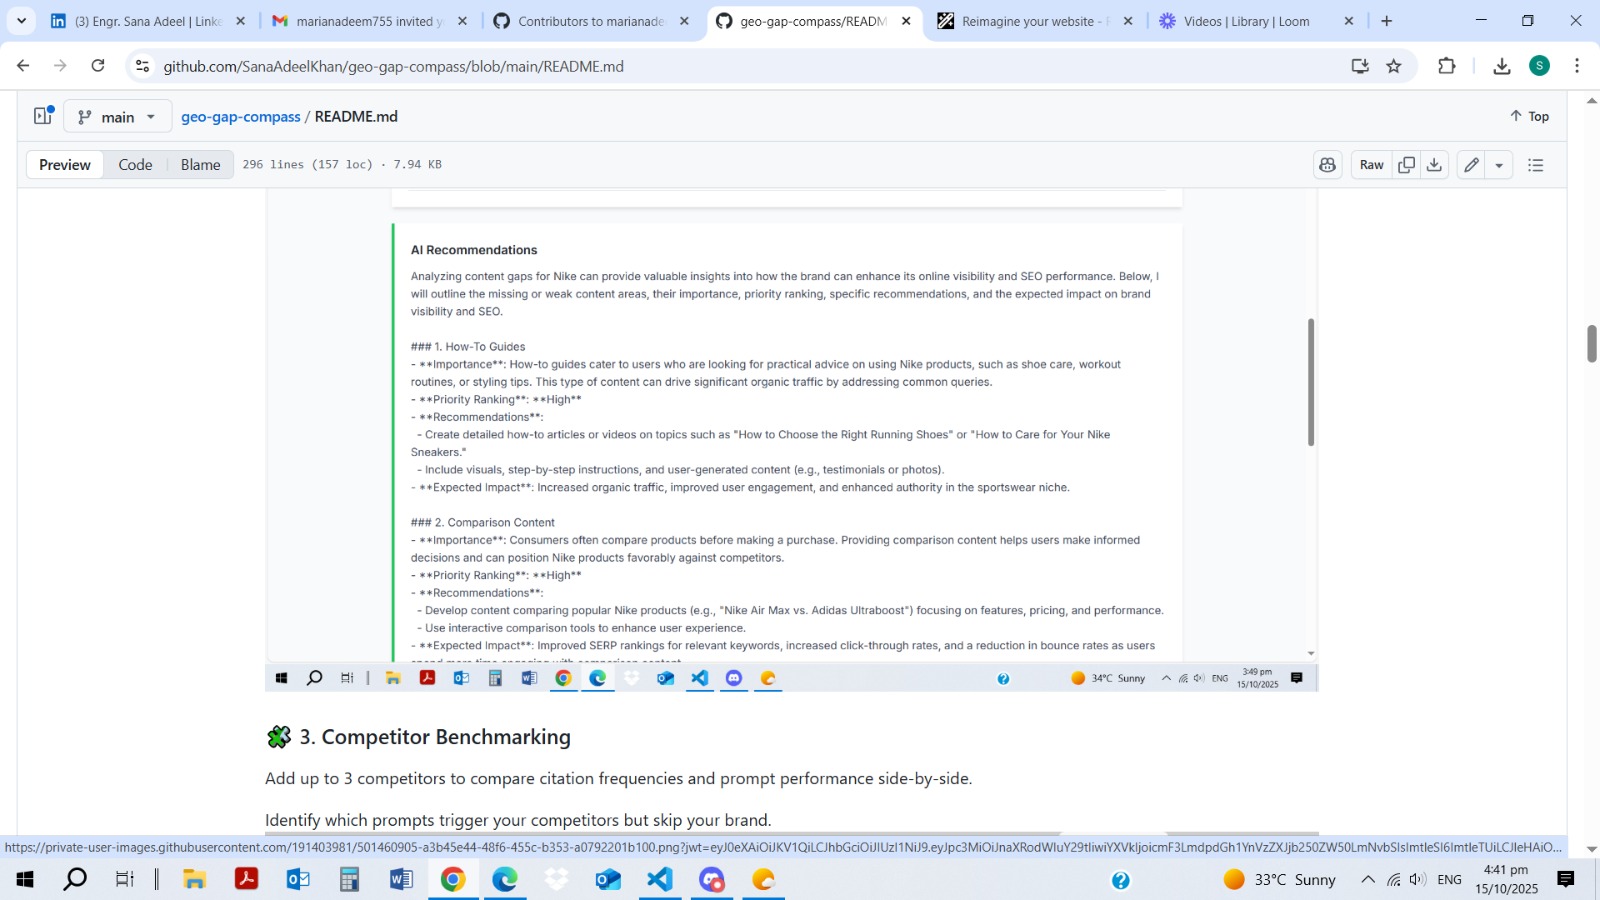The width and height of the screenshot is (1600, 900).
Task: Click the Competitor Benchmarking heading
Action: tap(435, 737)
